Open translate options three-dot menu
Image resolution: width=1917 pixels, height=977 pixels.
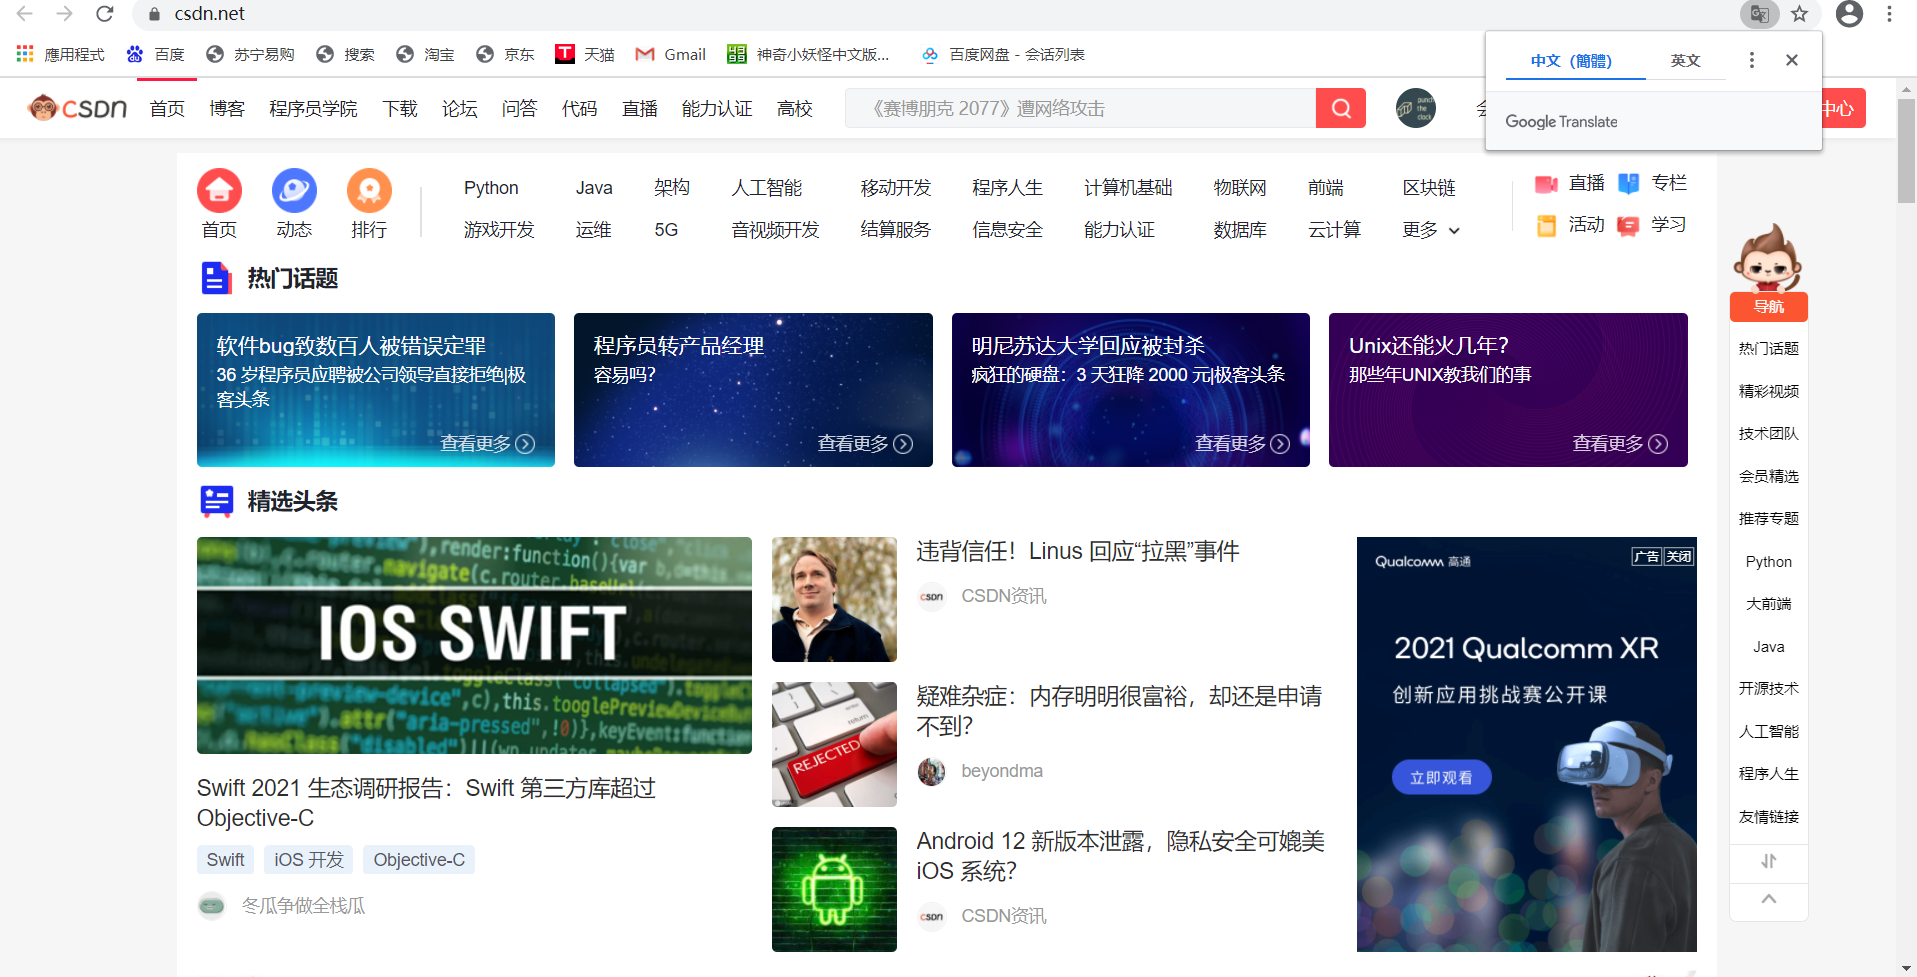1751,60
